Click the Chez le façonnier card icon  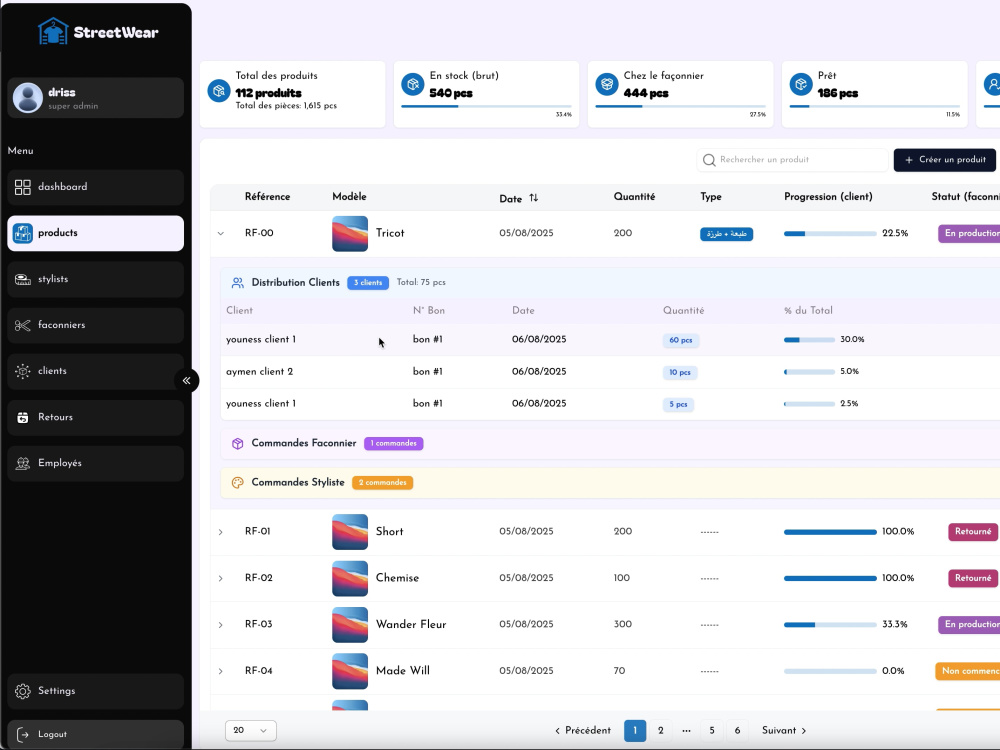[x=607, y=84]
